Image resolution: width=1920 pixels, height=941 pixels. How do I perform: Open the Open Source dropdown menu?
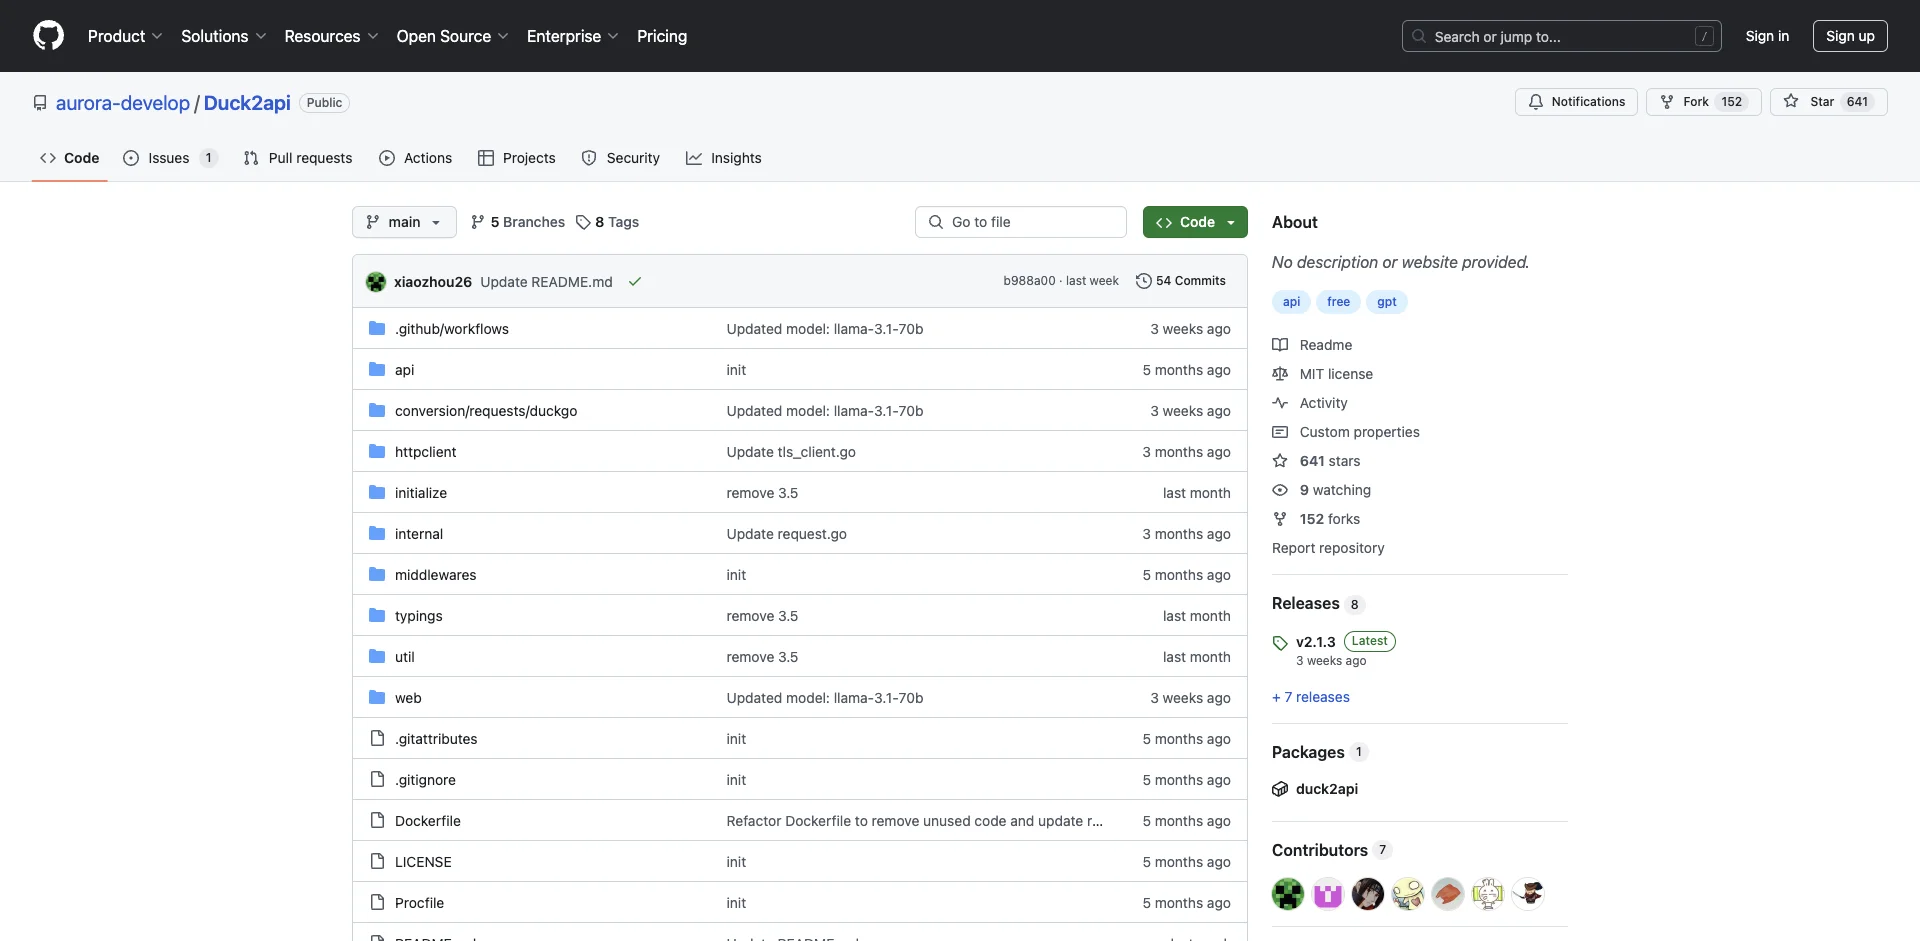tap(452, 36)
